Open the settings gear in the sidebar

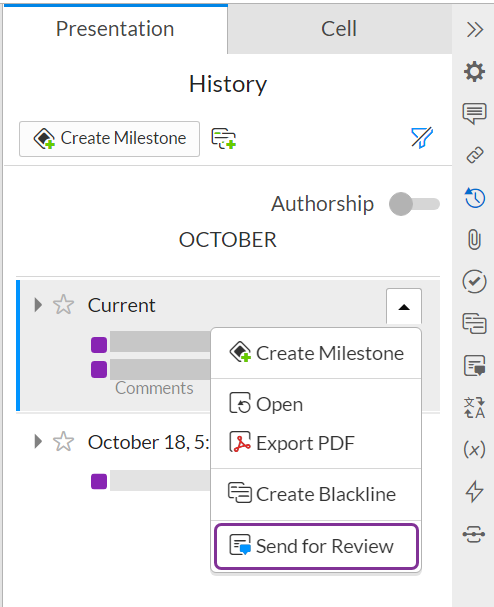(474, 72)
